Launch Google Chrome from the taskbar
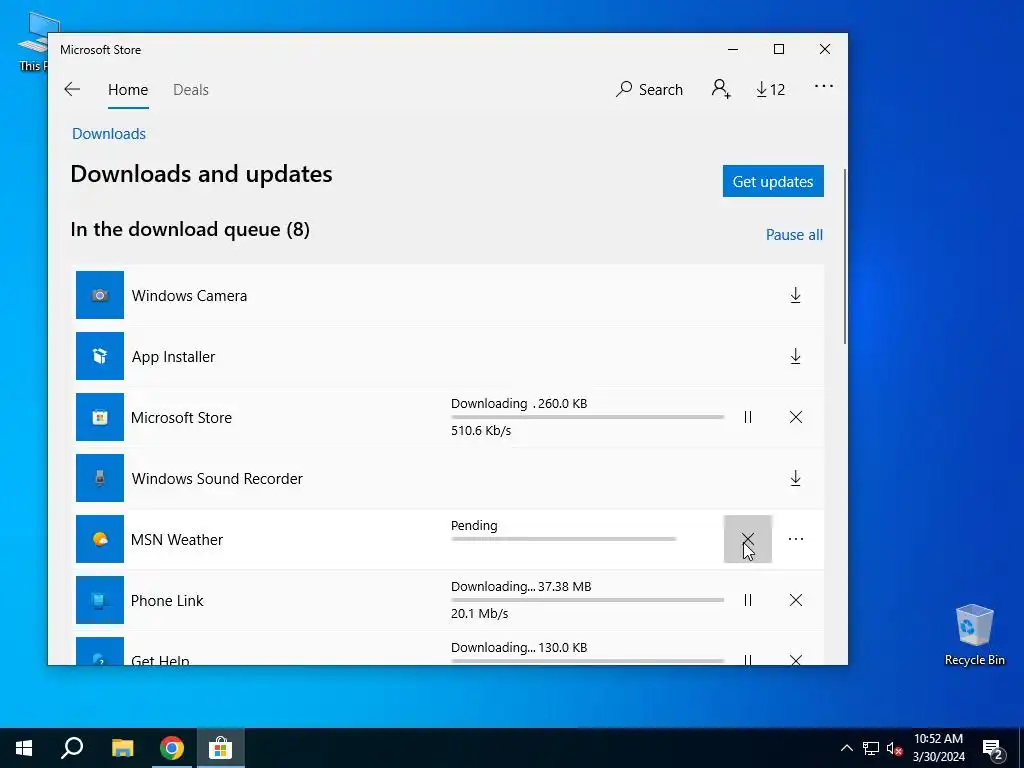 tap(172, 748)
